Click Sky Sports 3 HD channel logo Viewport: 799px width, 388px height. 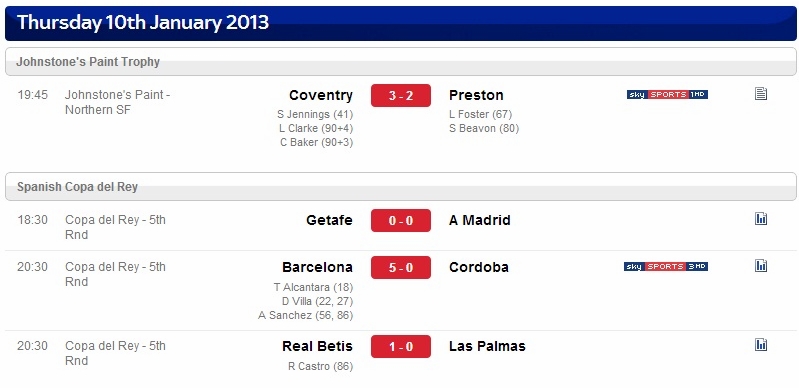point(665,267)
